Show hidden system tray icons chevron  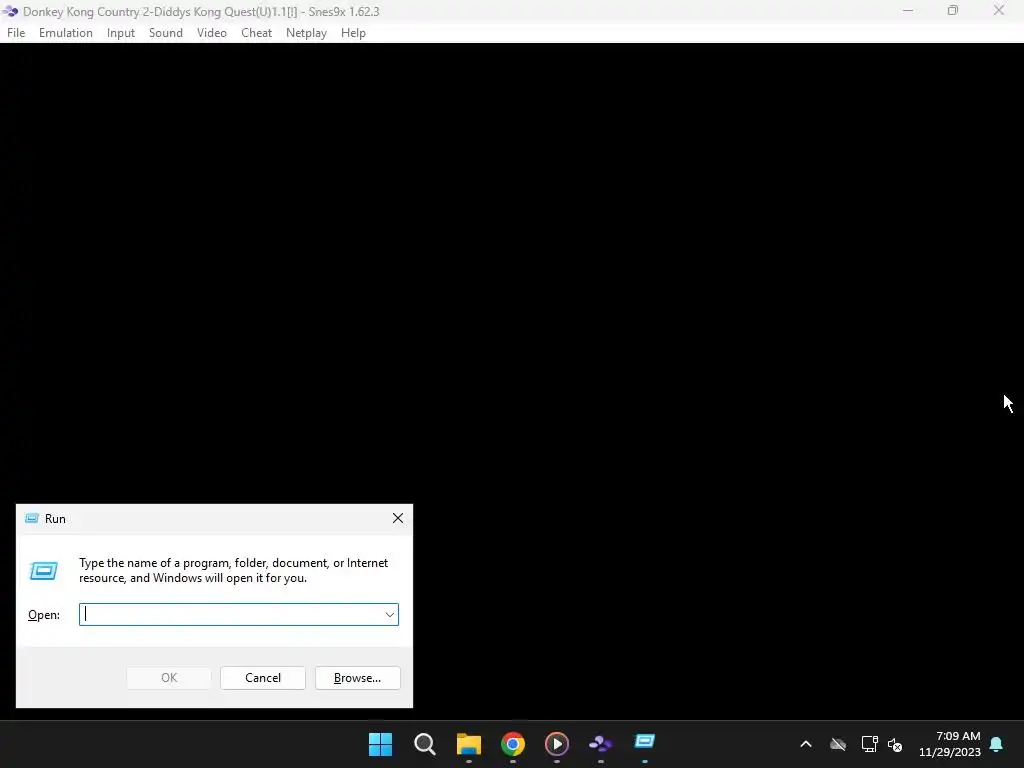(806, 744)
